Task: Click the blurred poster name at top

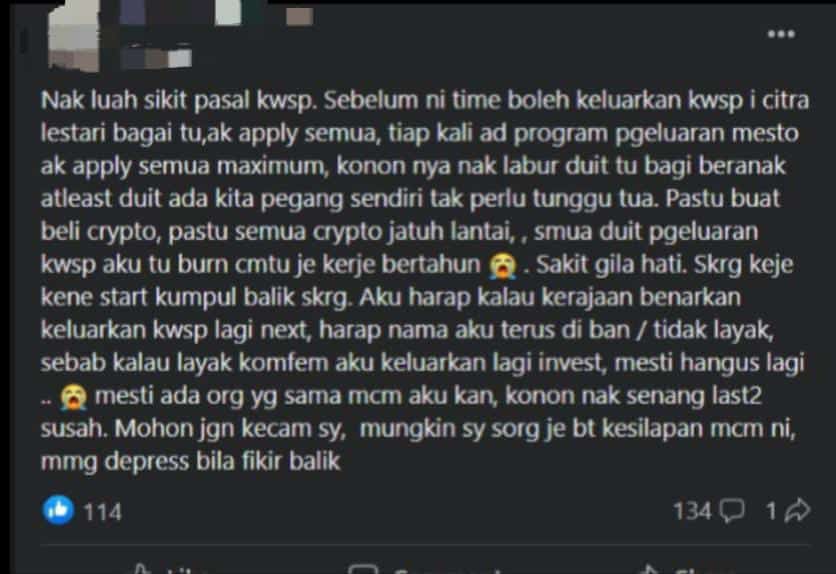Action: 216,13
